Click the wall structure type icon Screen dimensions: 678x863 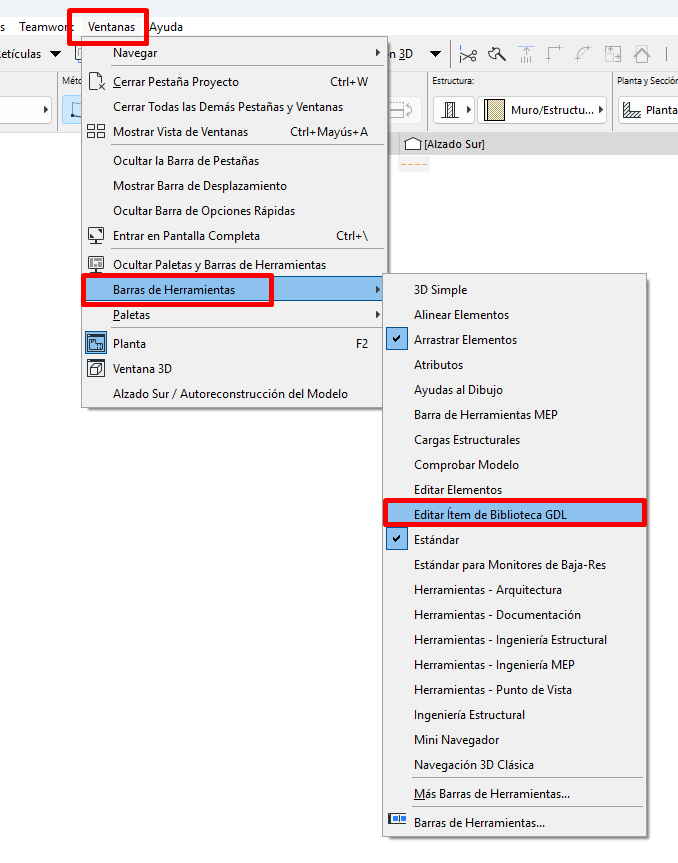(x=450, y=110)
